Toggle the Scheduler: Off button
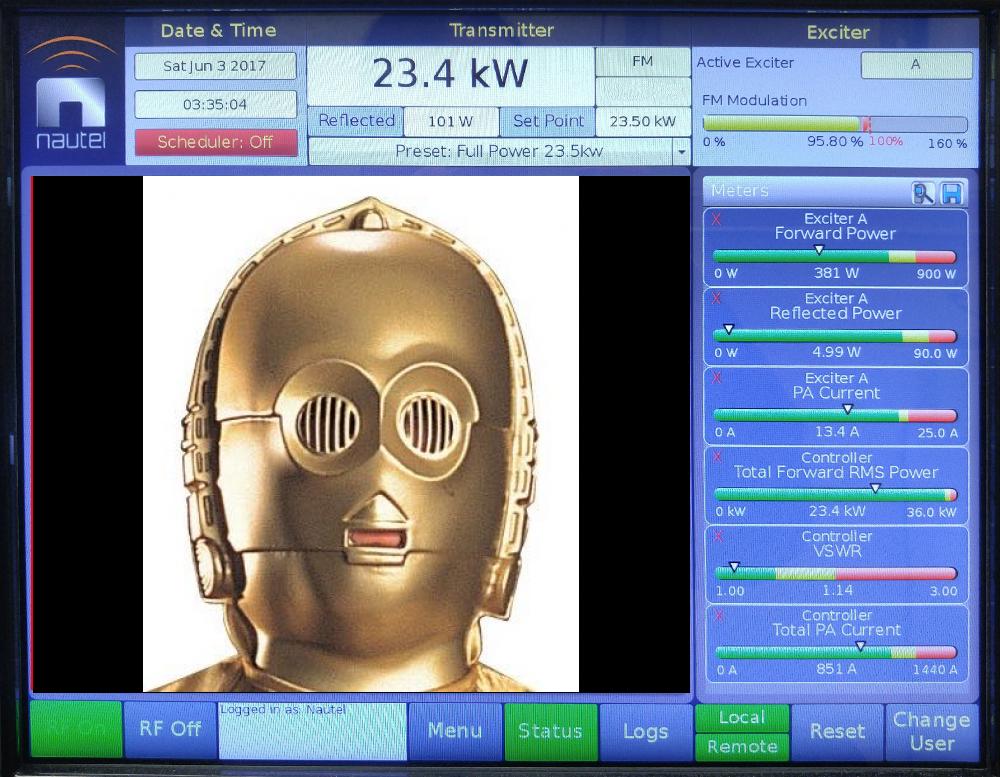Image resolution: width=1000 pixels, height=777 pixels. (x=215, y=142)
